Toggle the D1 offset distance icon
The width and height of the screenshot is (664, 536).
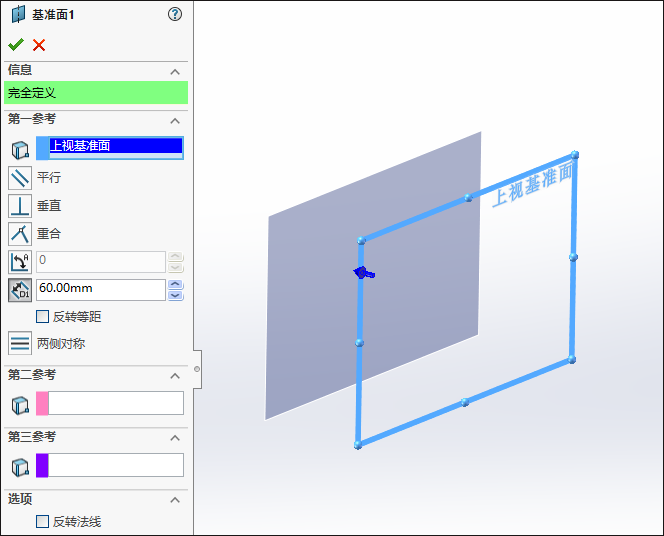point(20,290)
